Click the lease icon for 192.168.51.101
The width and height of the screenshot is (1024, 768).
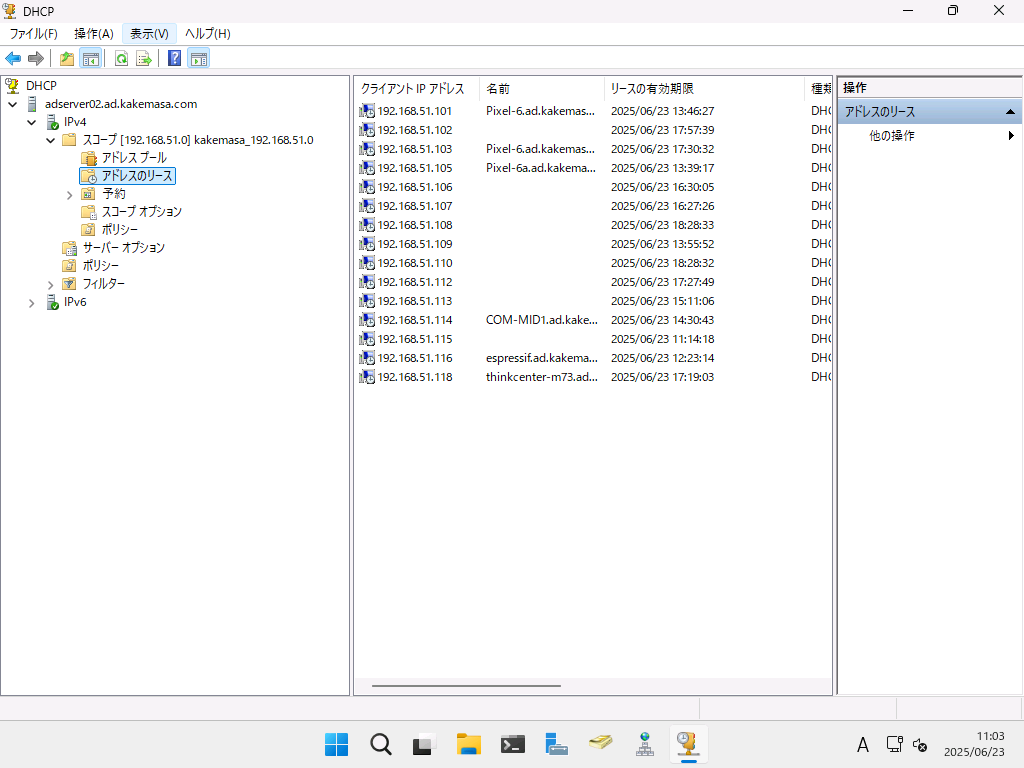pos(367,111)
